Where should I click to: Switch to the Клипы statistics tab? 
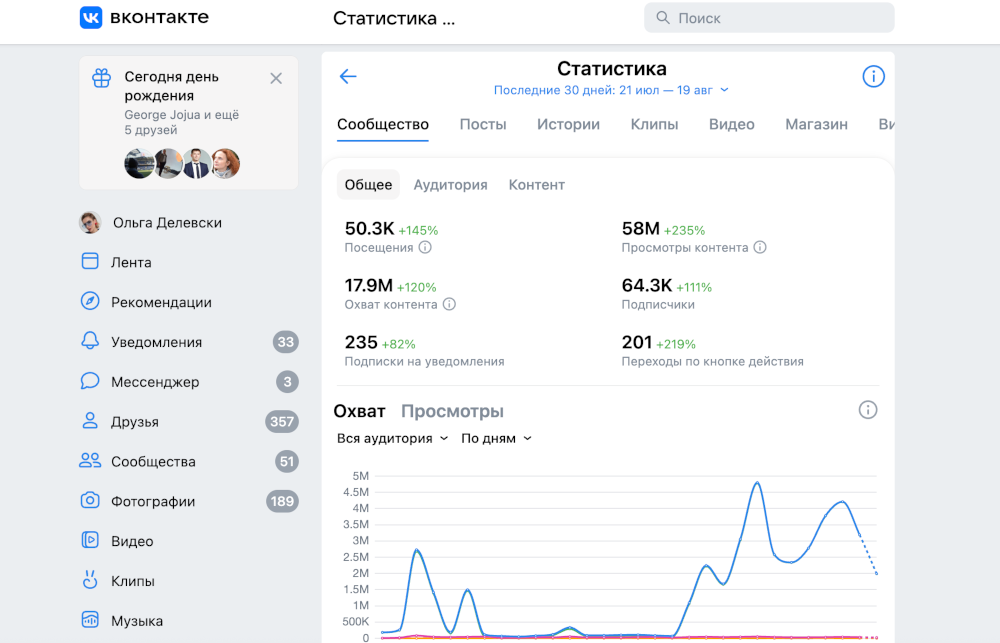pos(654,124)
